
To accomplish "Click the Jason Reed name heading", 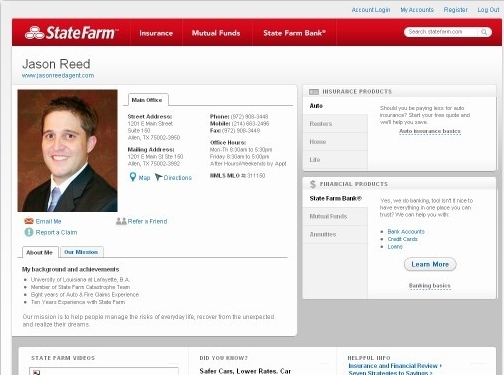I will pos(56,64).
